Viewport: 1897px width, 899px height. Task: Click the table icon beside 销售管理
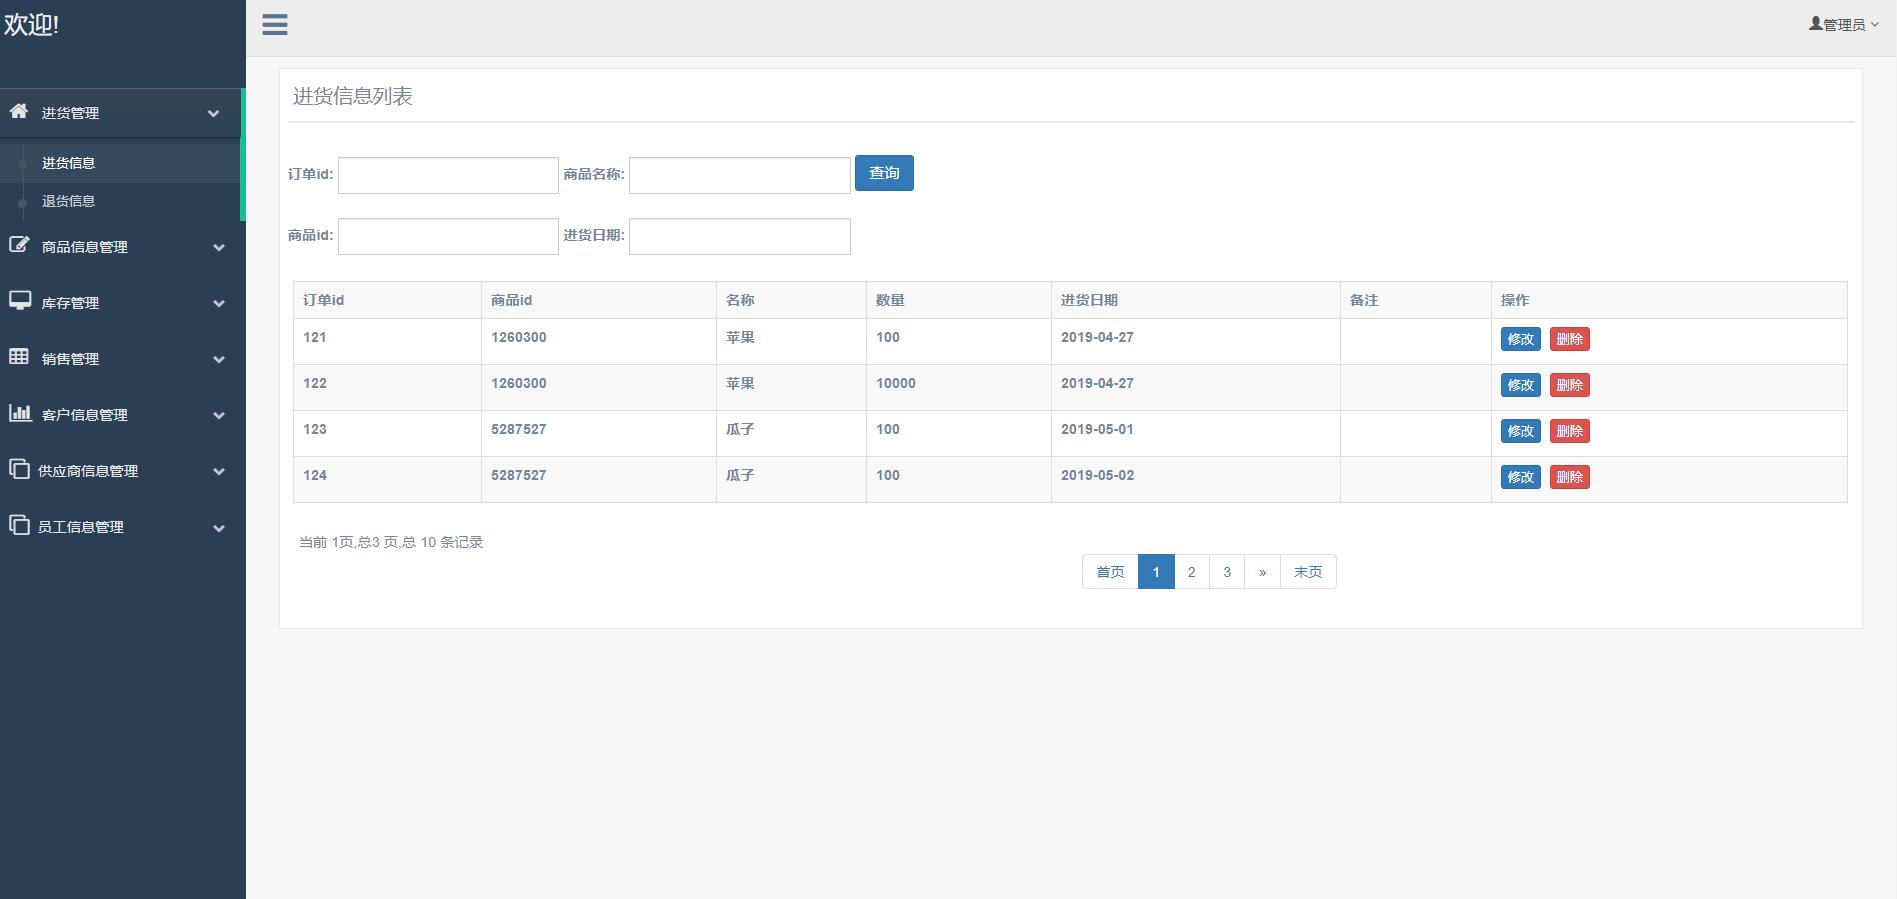19,357
